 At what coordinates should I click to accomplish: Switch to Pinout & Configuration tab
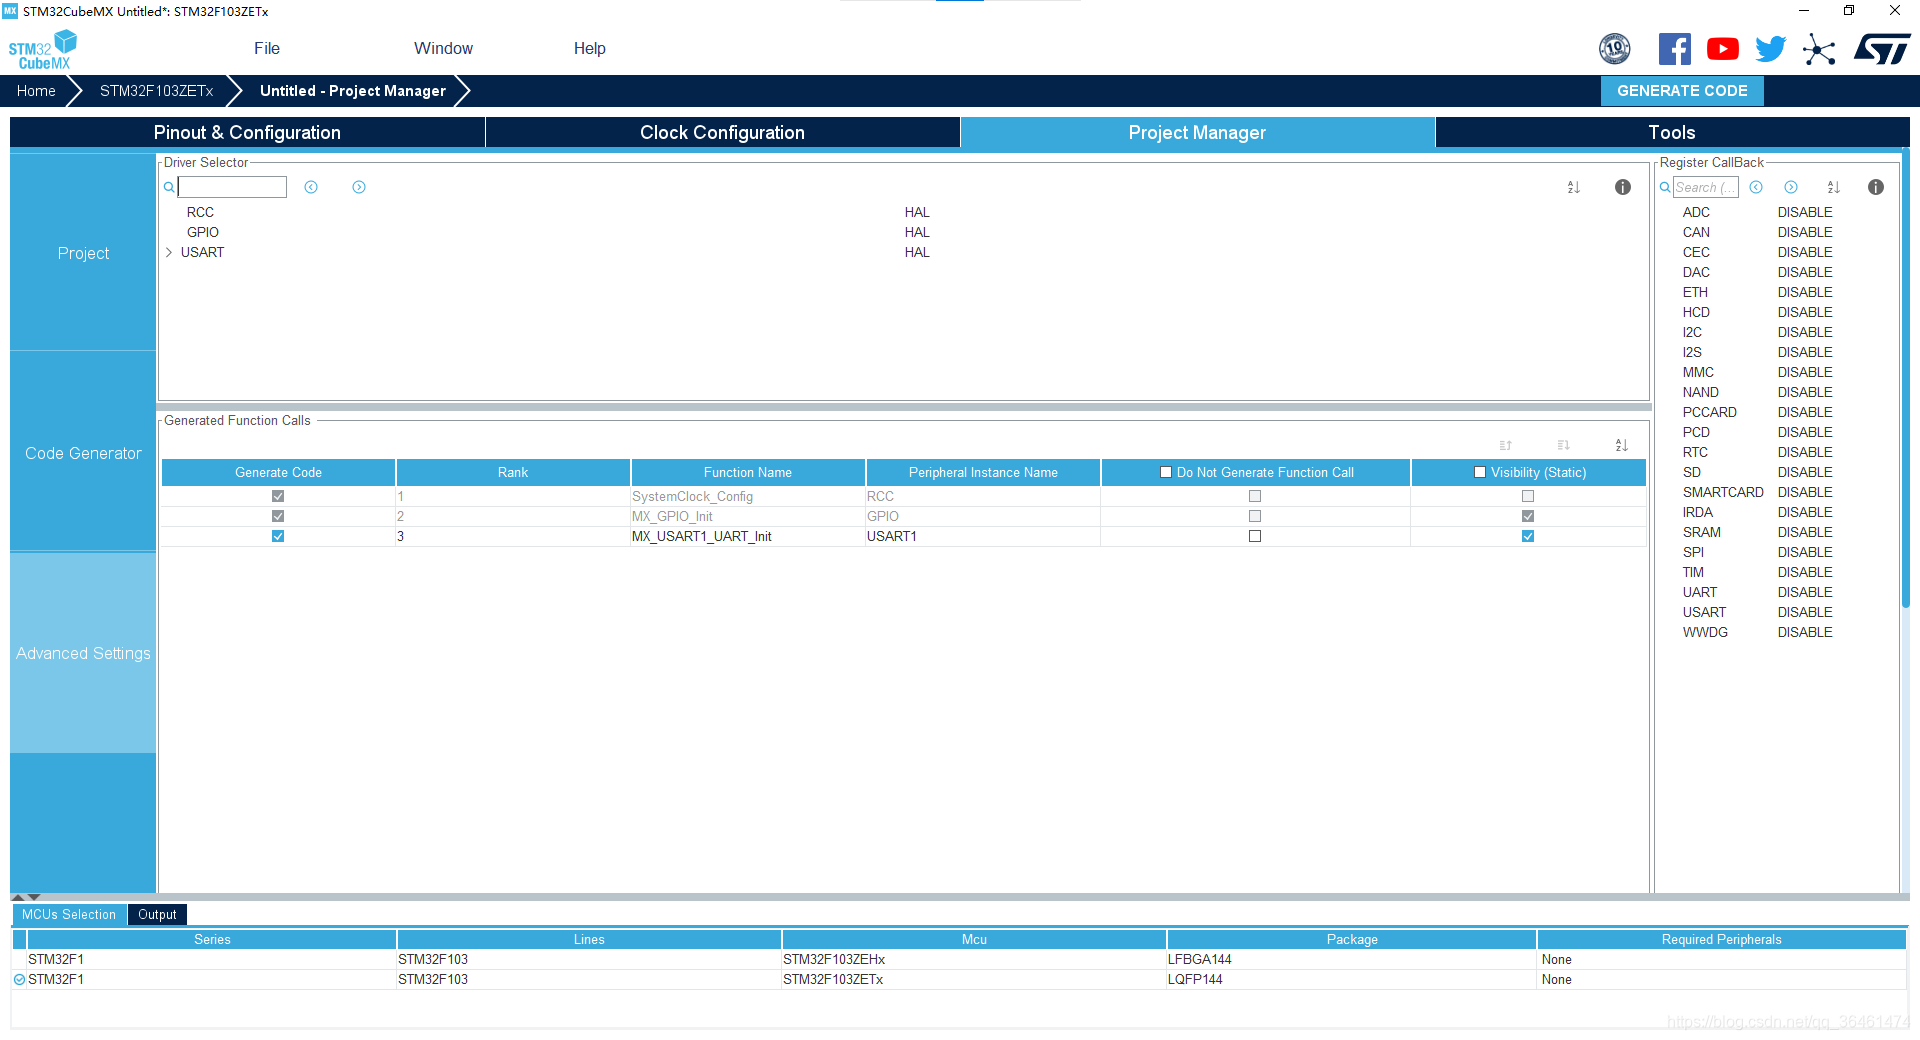coord(247,132)
